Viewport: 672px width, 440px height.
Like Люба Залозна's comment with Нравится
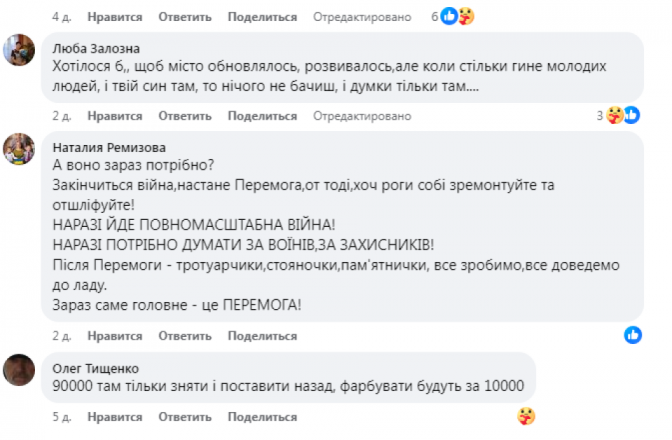(114, 116)
